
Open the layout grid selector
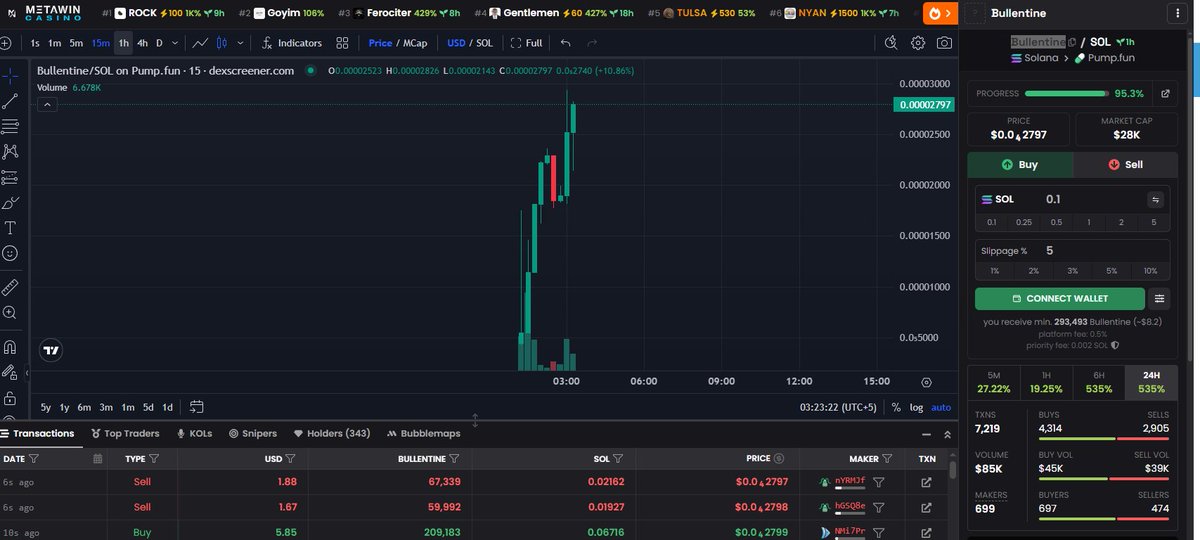pos(343,43)
